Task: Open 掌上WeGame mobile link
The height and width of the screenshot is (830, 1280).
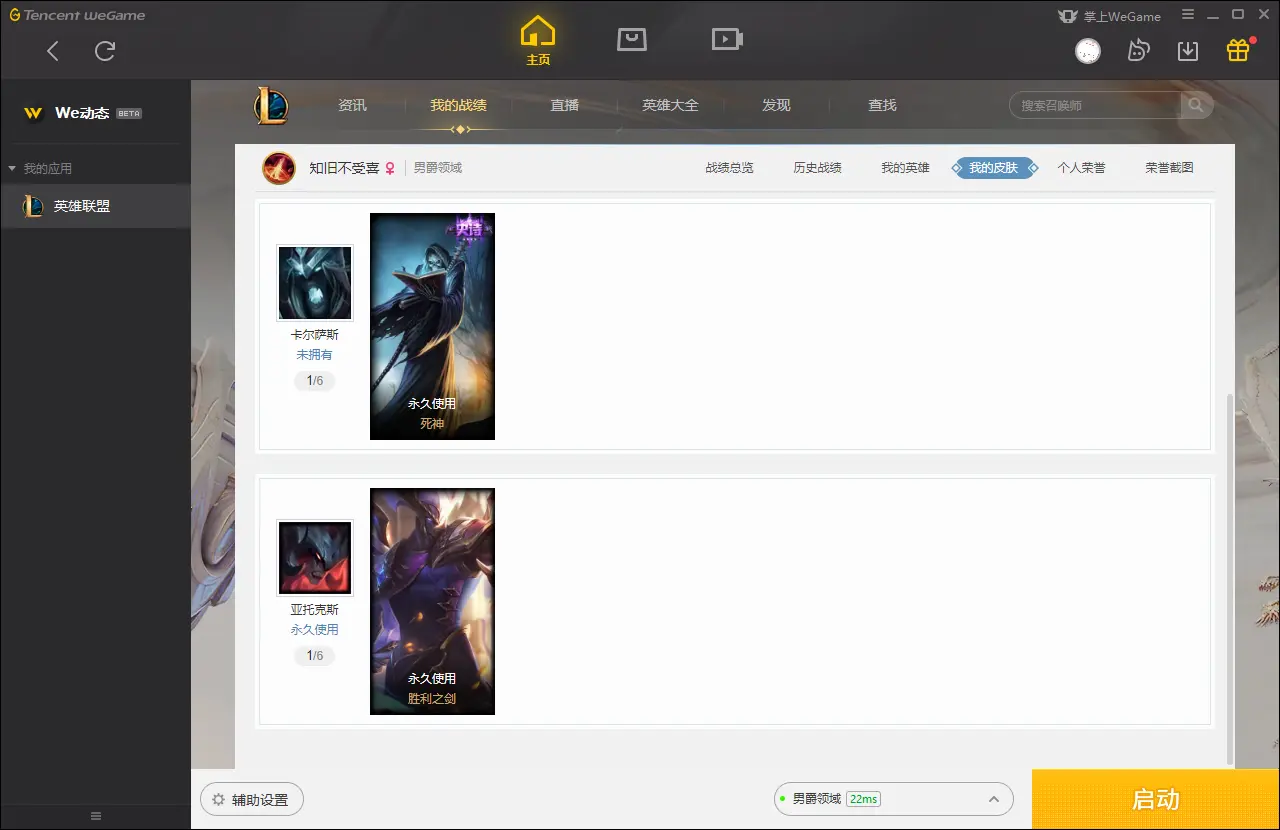Action: point(1109,16)
